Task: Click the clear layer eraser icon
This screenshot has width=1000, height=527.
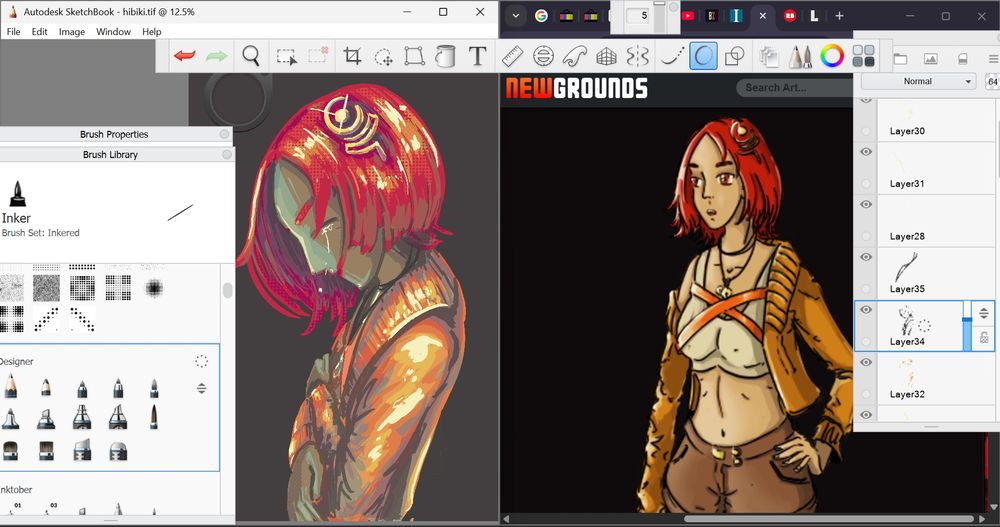Action: point(962,59)
